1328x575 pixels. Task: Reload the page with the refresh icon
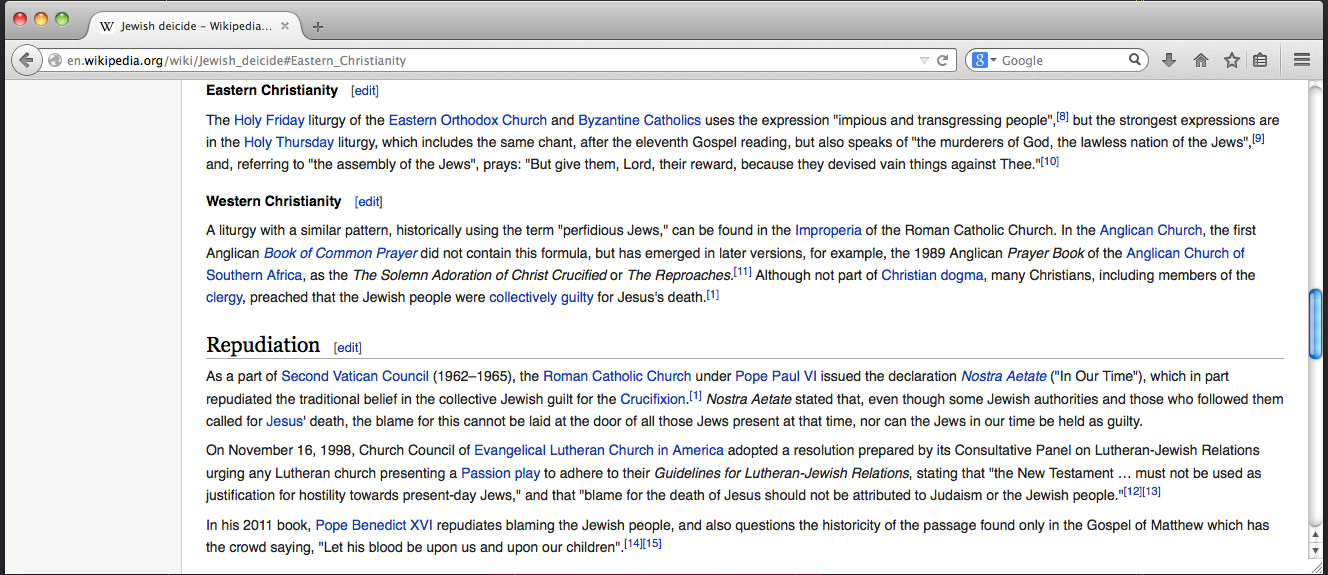click(942, 61)
